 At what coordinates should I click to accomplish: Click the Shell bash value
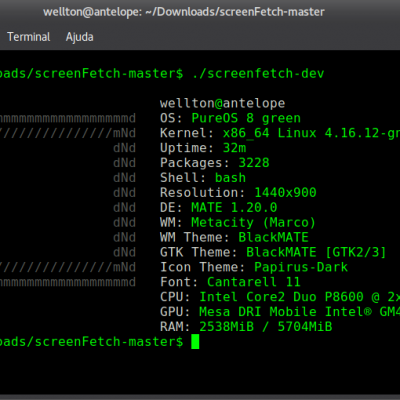(x=230, y=178)
